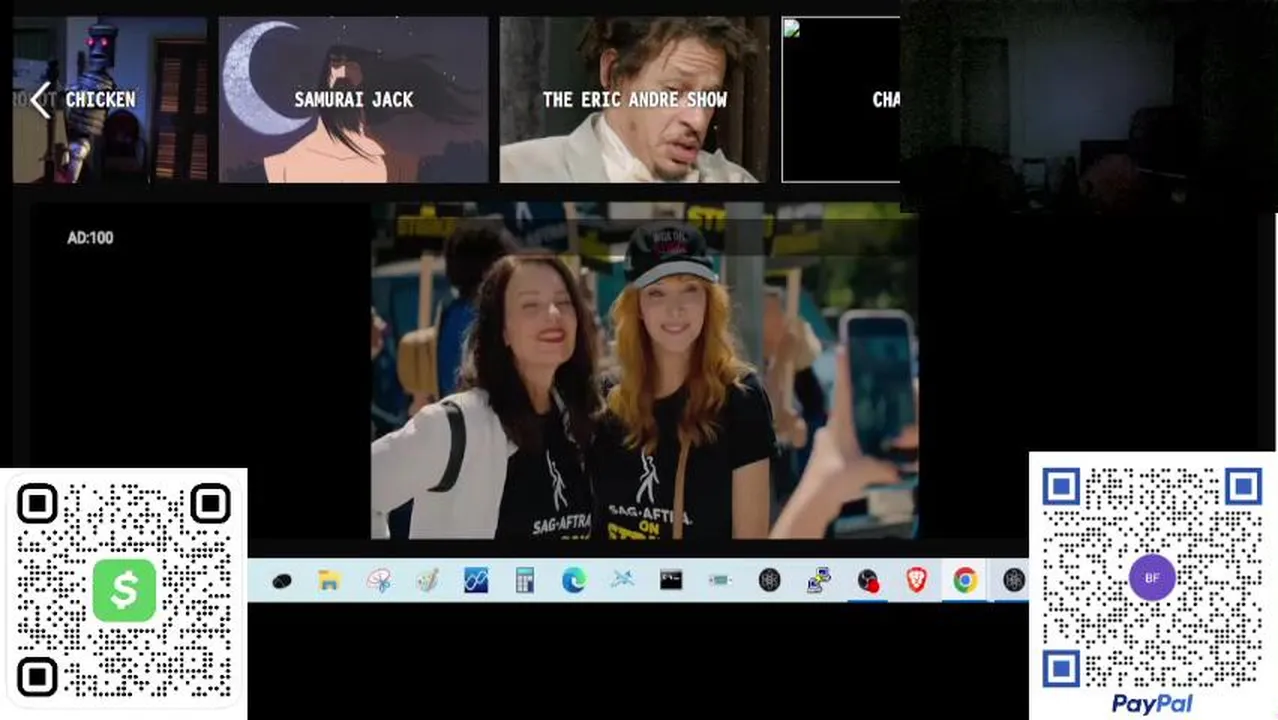Click the PayPal logo text
The image size is (1278, 720).
click(x=1152, y=704)
